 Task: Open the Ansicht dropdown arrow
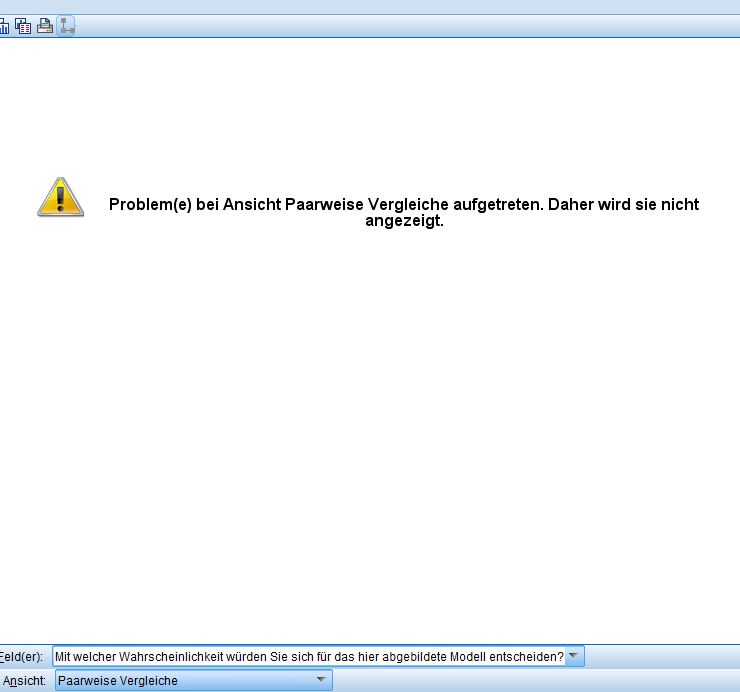pyautogui.click(x=321, y=680)
